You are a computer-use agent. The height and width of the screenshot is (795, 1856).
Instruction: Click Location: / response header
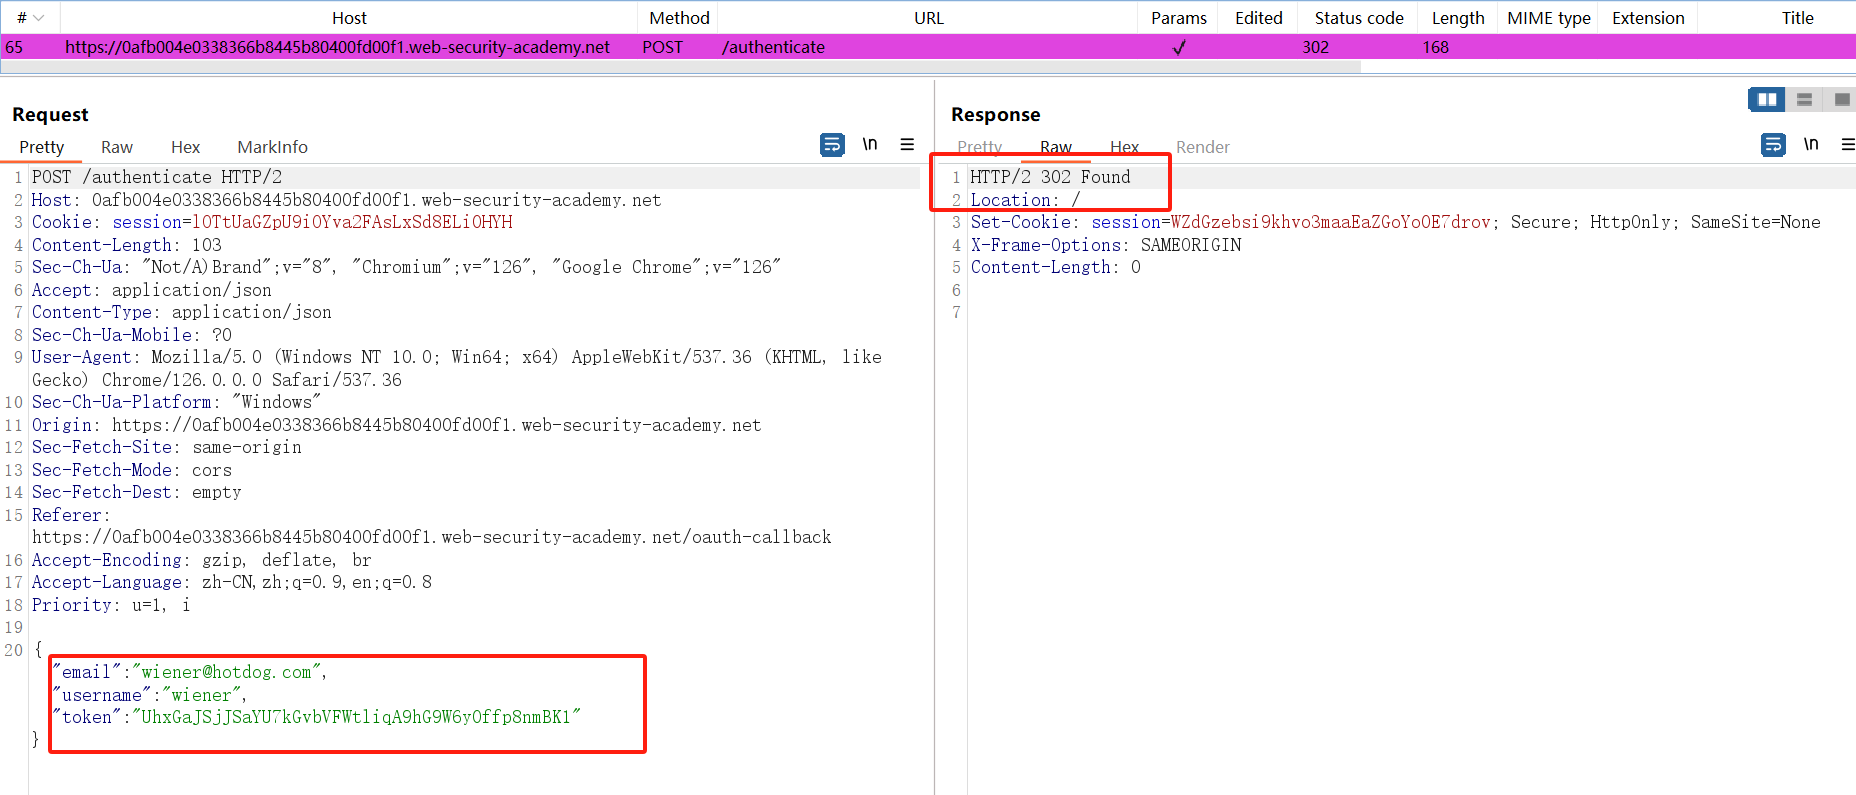tap(1025, 200)
